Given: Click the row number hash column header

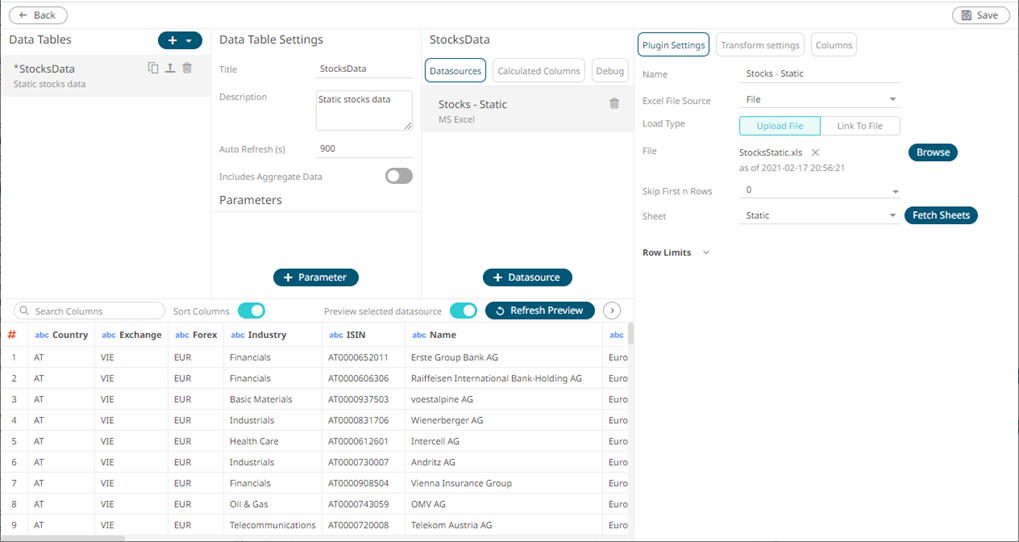Looking at the screenshot, I should 12,335.
